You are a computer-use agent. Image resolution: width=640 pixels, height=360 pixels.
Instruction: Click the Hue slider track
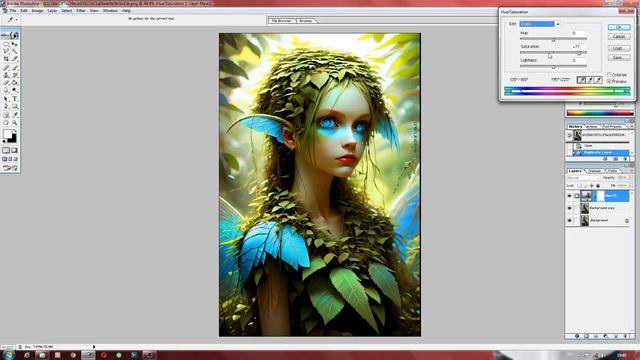click(x=553, y=39)
